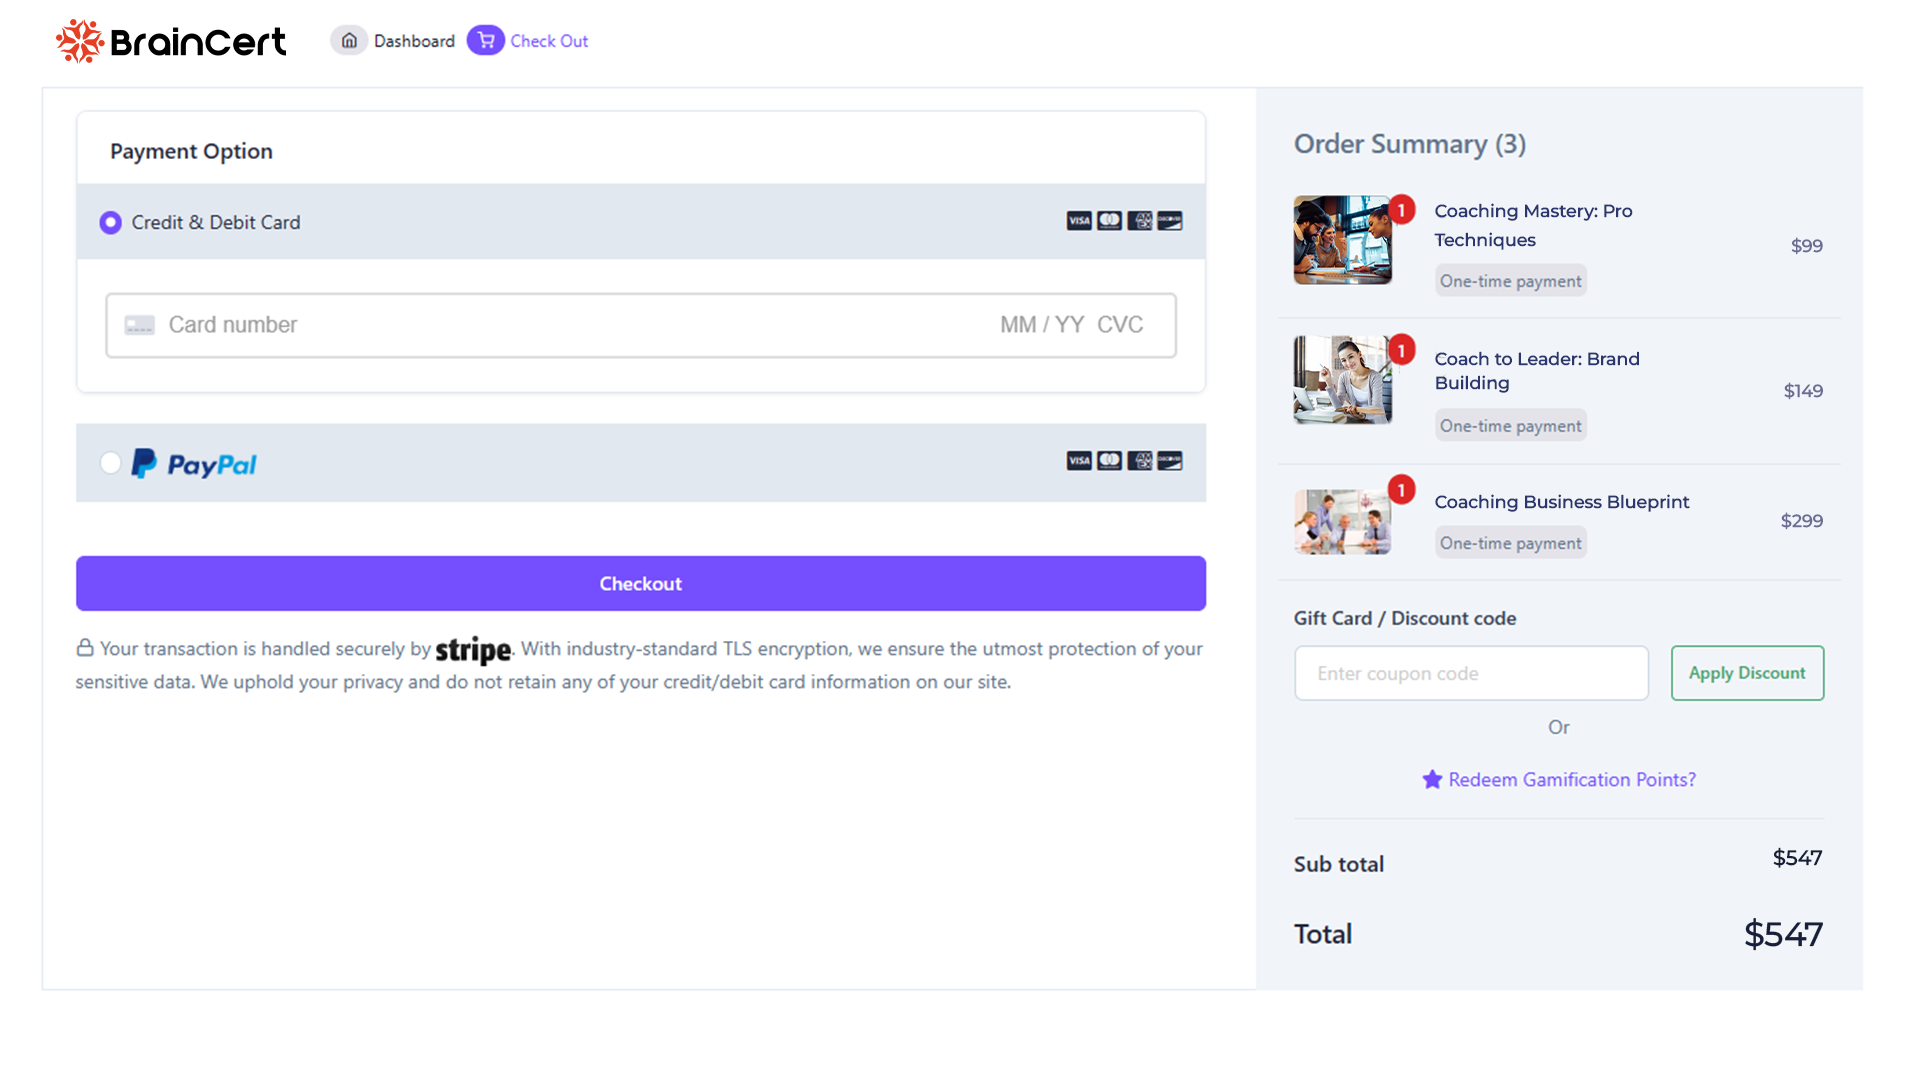
Task: Click the star icon near Redeem Gamification Points
Action: [1432, 779]
